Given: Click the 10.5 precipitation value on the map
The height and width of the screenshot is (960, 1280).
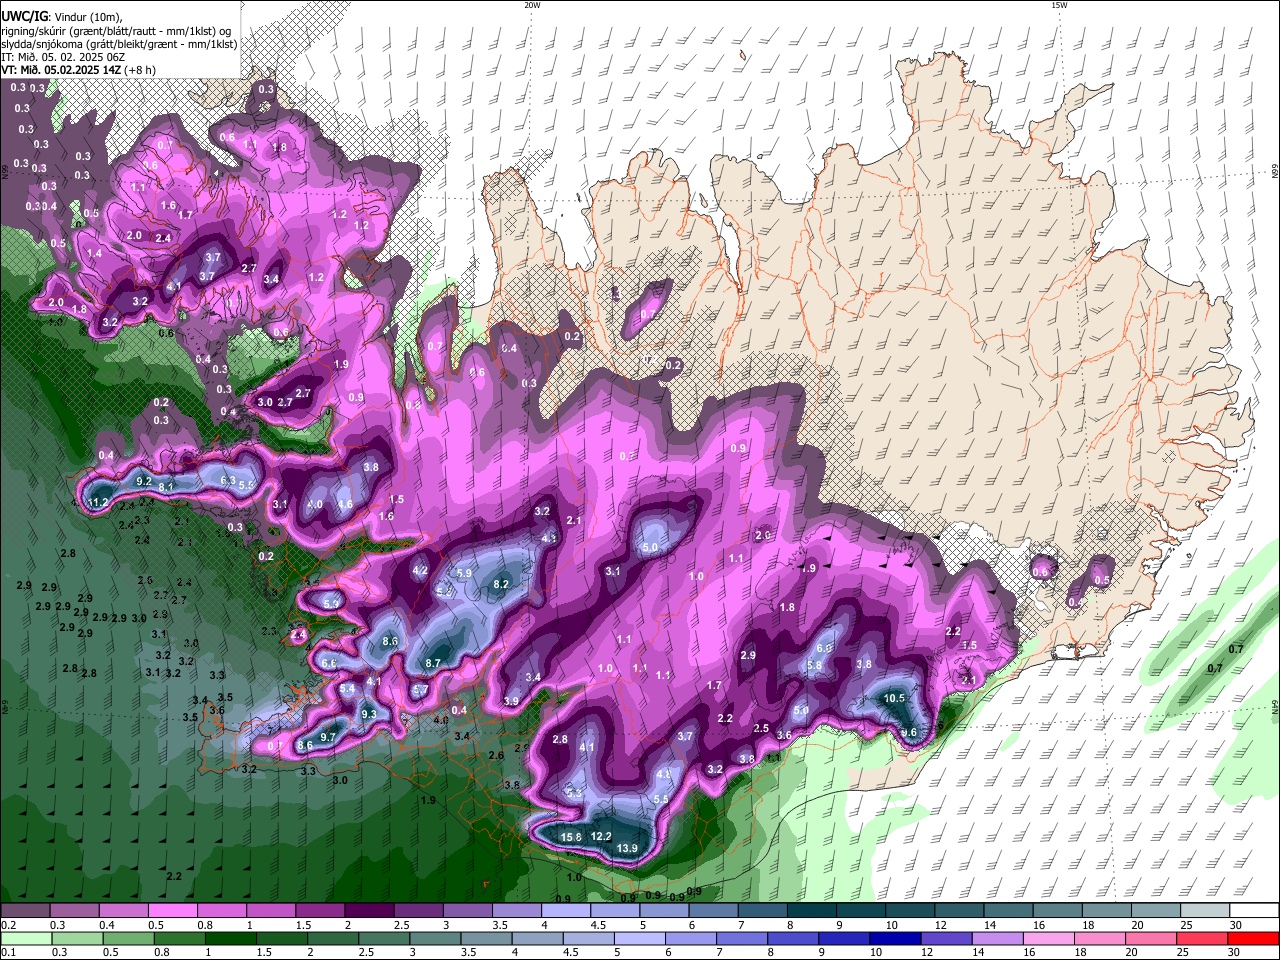Looking at the screenshot, I should (x=895, y=699).
